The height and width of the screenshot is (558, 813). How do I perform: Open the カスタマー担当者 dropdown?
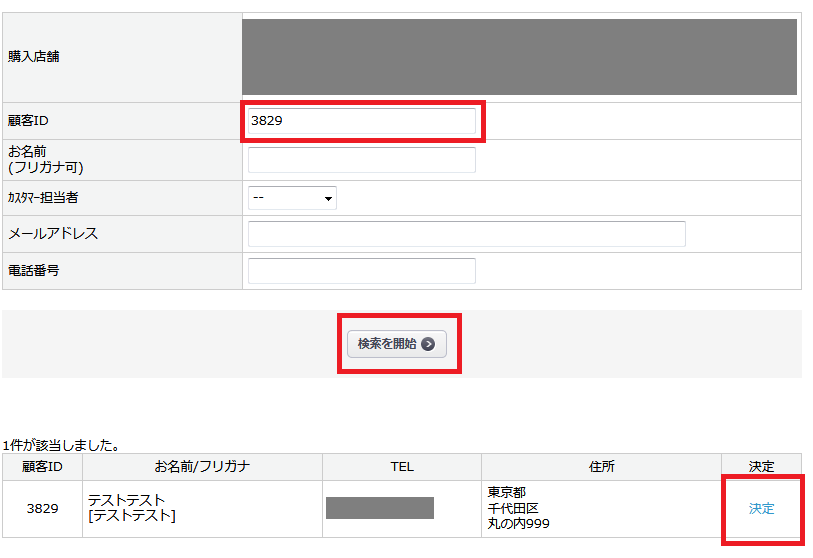292,198
